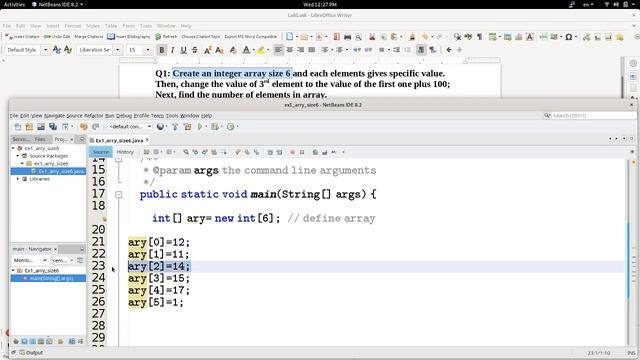Click the Insert Table icon in Writer
The height and width of the screenshot is (360, 640).
click(493, 37)
